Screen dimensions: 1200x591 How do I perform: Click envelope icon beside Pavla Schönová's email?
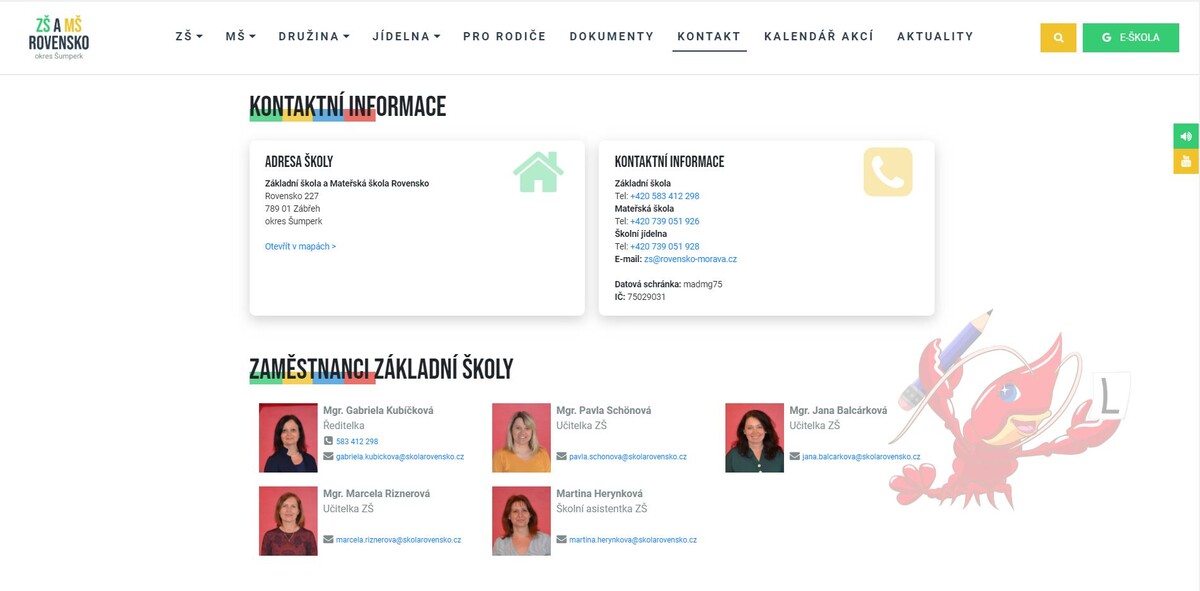click(561, 456)
